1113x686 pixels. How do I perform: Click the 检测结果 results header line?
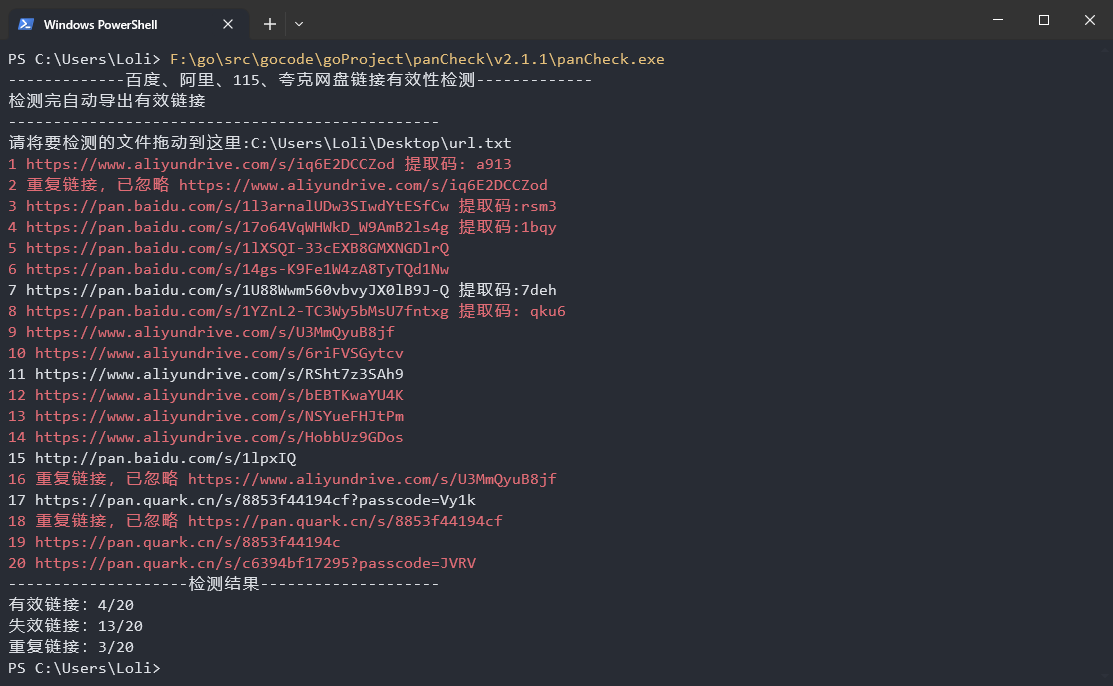click(x=224, y=584)
